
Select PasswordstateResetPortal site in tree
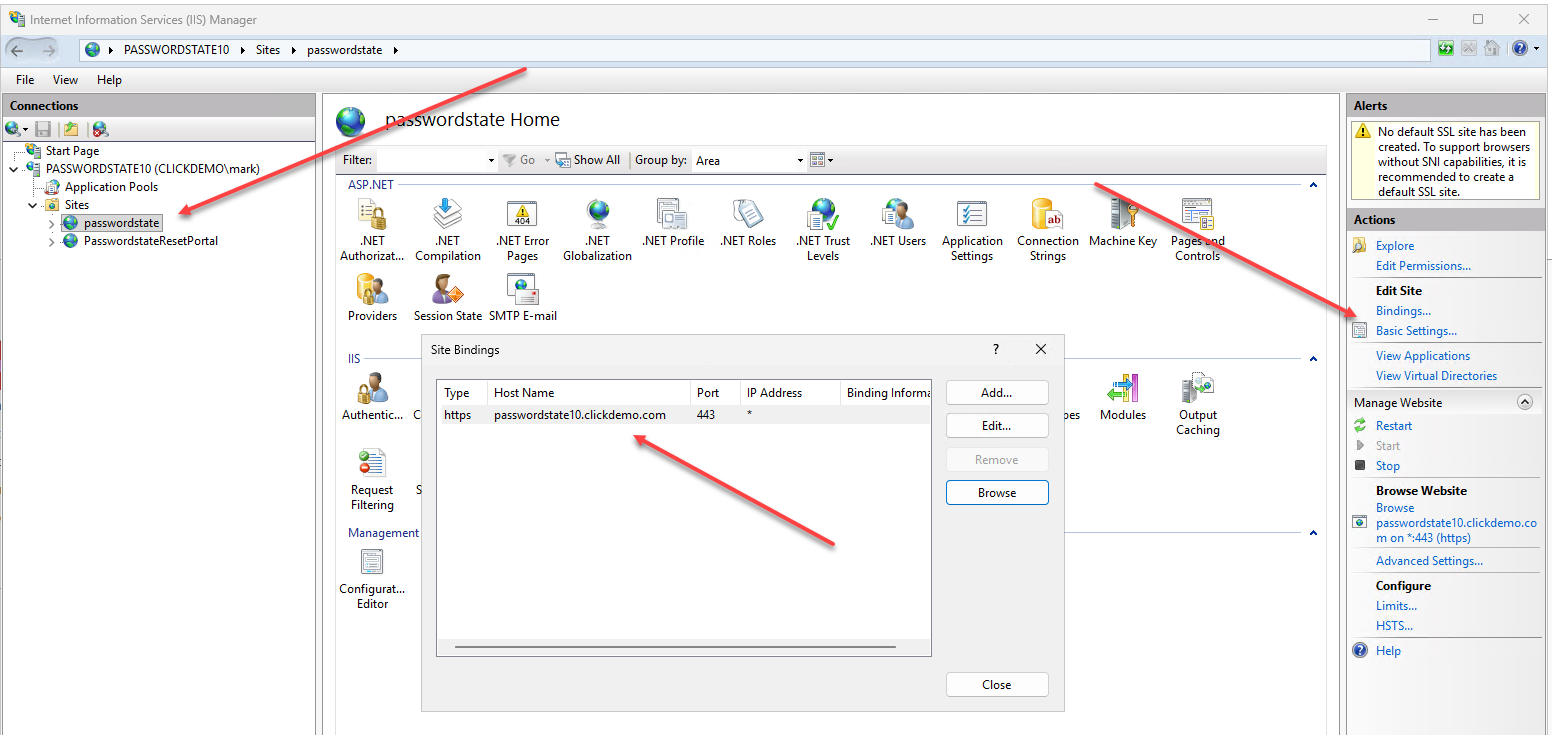coord(151,241)
